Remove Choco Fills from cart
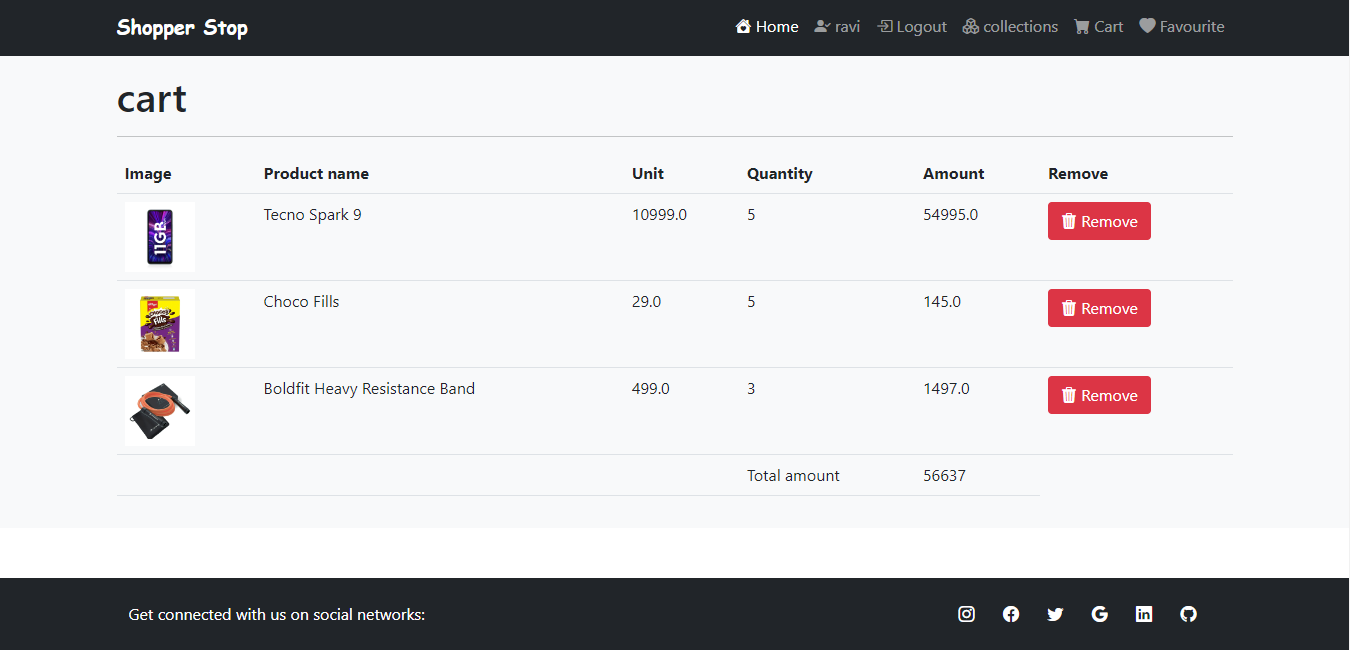 pyautogui.click(x=1099, y=308)
